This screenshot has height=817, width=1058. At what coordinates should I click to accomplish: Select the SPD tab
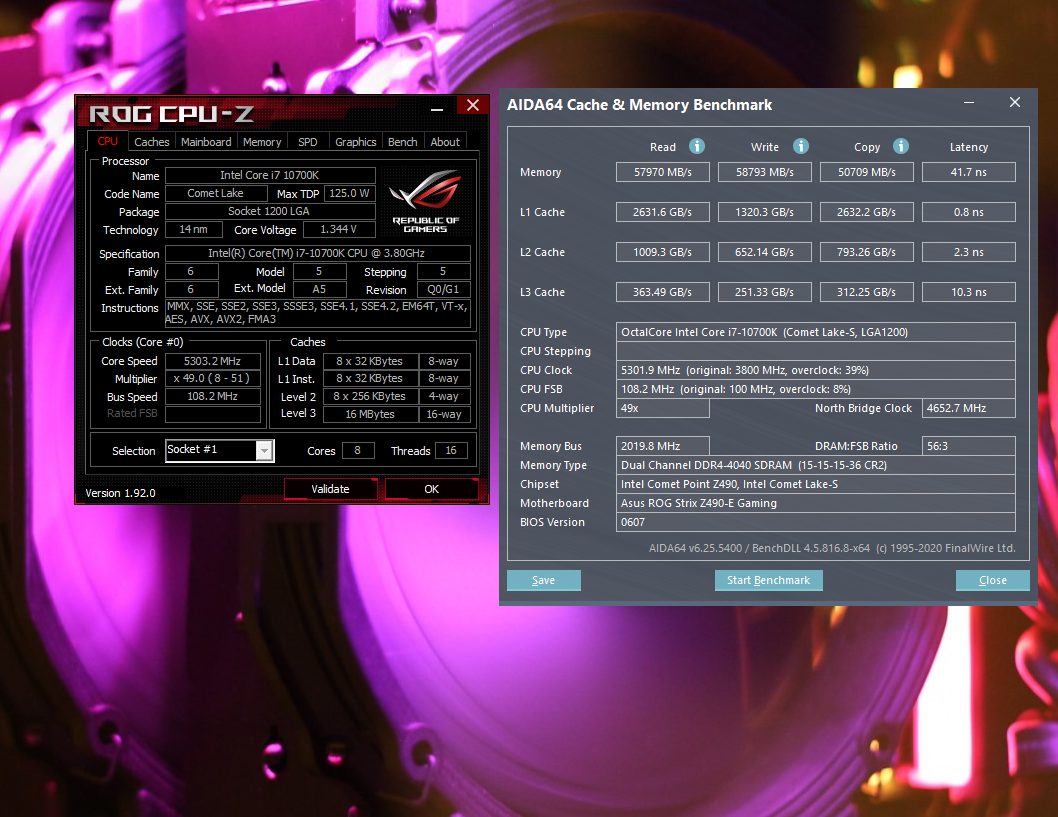click(x=308, y=142)
